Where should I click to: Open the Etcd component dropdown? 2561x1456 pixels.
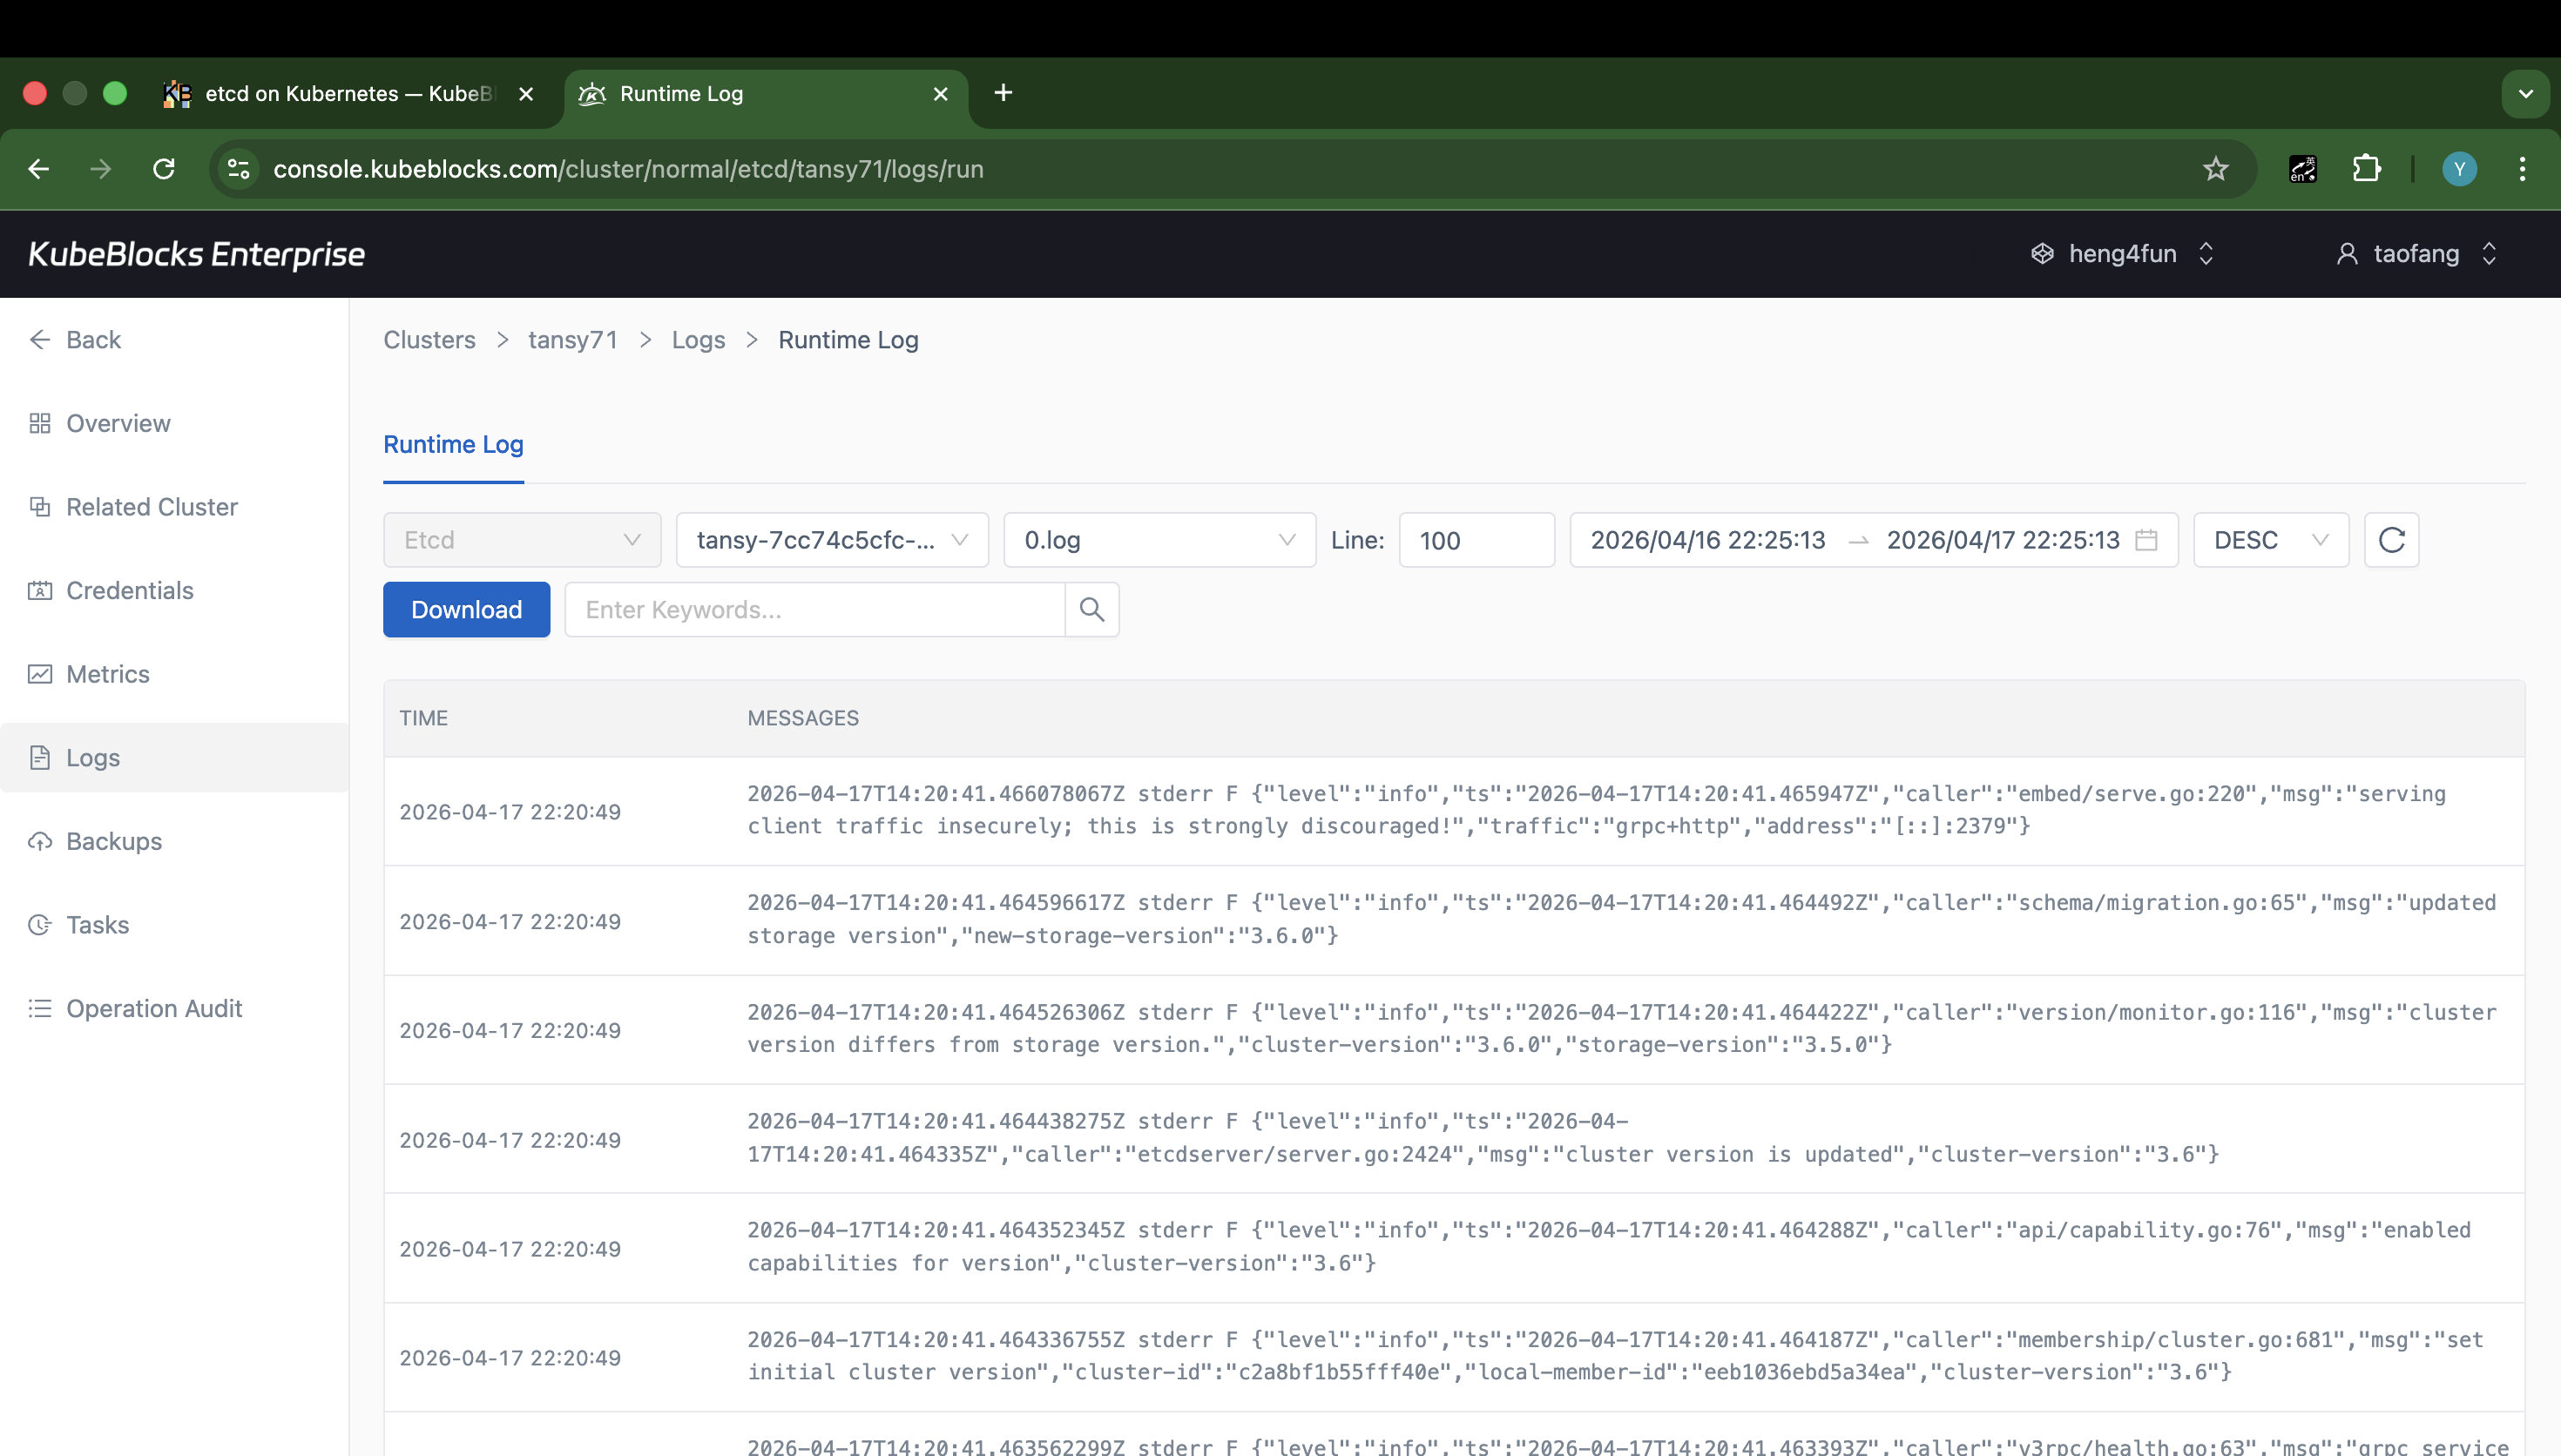click(x=522, y=540)
